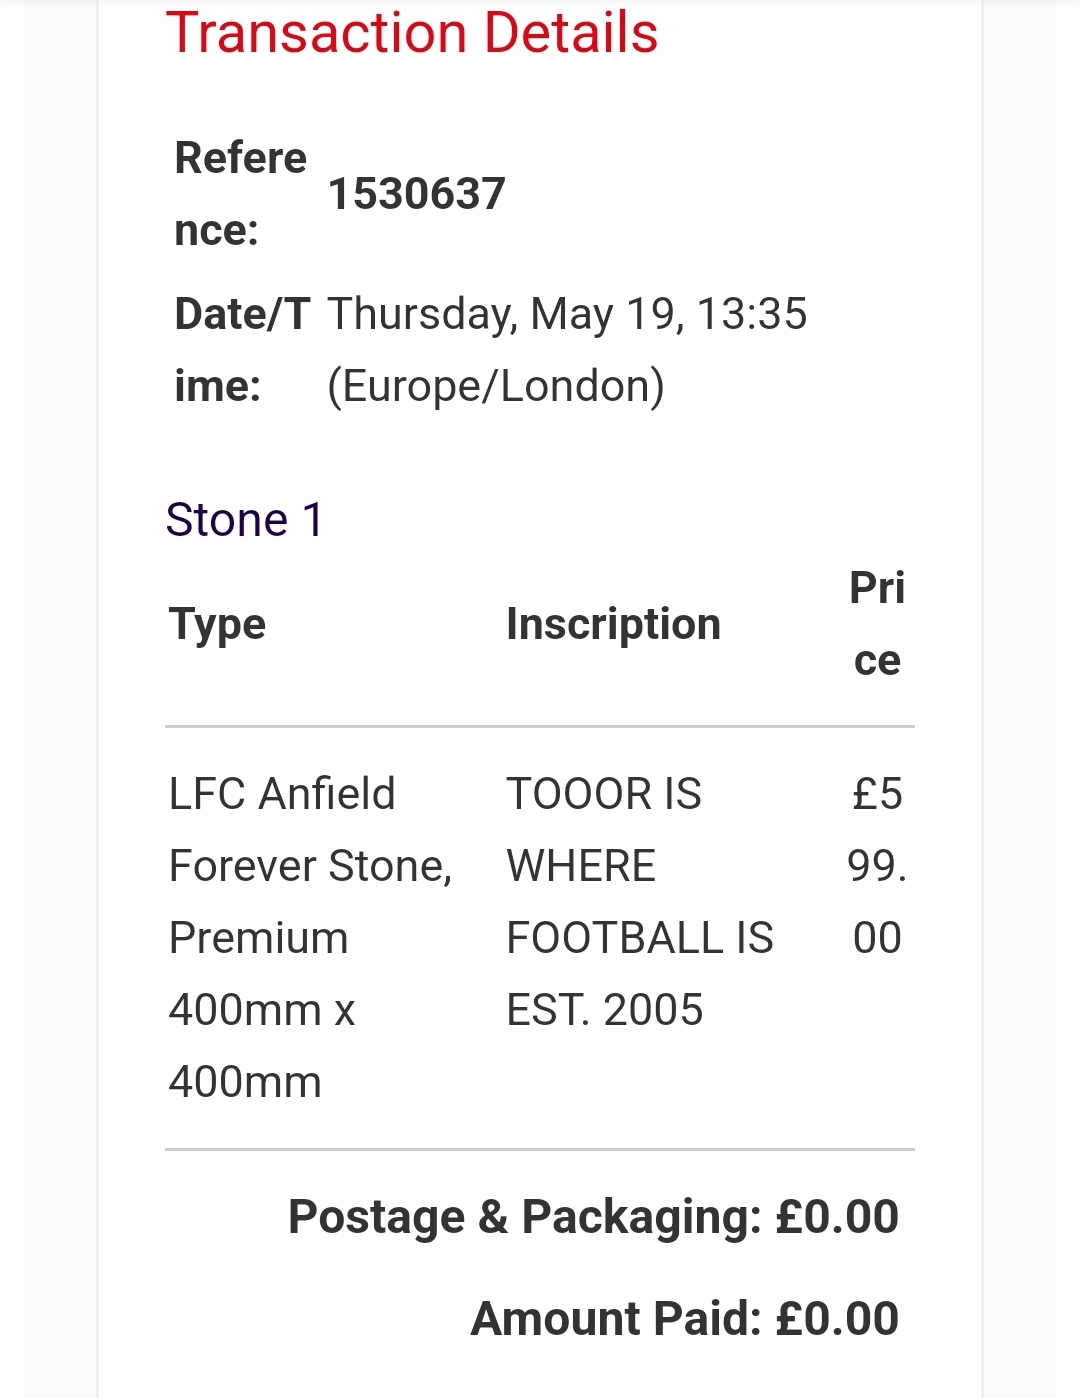The width and height of the screenshot is (1080, 1398).
Task: Select the Thursday, May 19, 13:35 date text
Action: tap(567, 314)
